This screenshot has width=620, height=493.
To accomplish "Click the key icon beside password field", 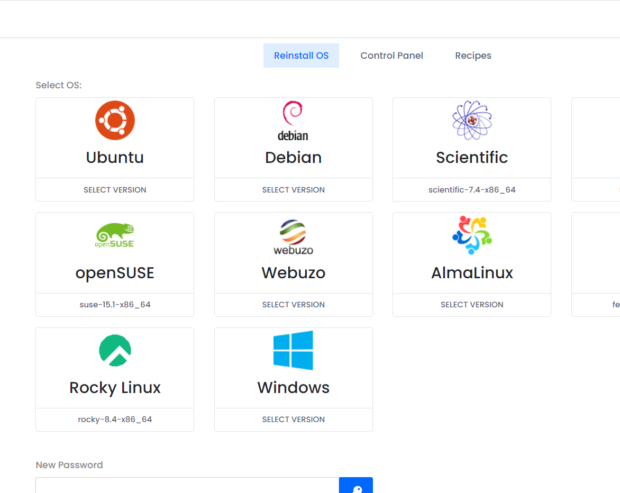I will tap(356, 486).
